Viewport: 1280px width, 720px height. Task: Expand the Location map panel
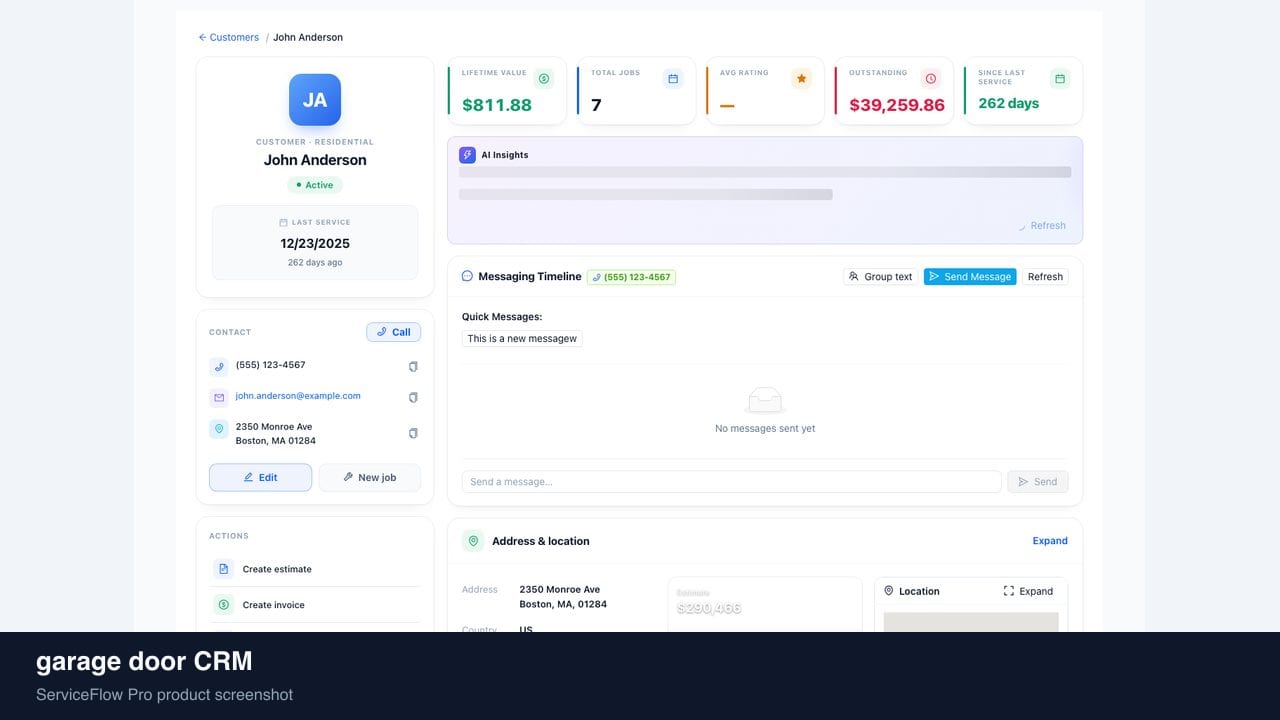1028,591
